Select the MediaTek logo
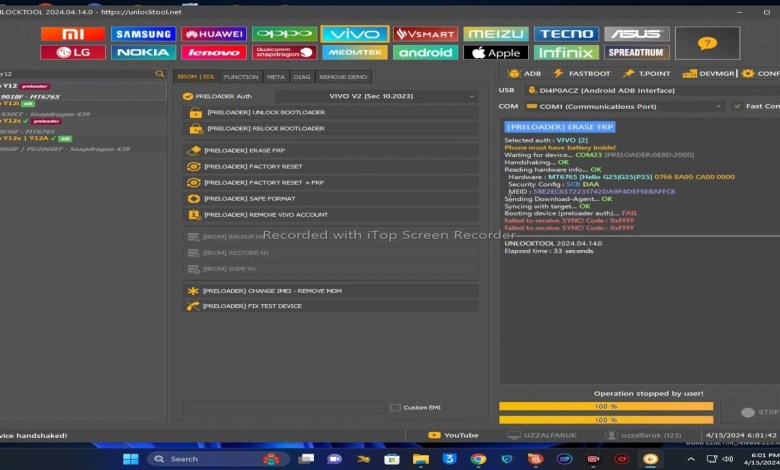Screen dimensions: 780x470 point(355,52)
